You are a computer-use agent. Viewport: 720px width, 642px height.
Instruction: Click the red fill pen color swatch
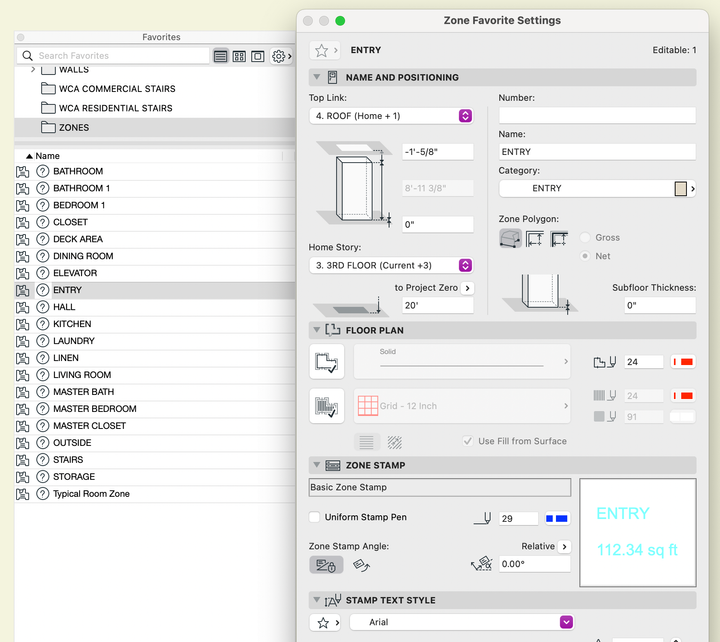[x=683, y=396]
